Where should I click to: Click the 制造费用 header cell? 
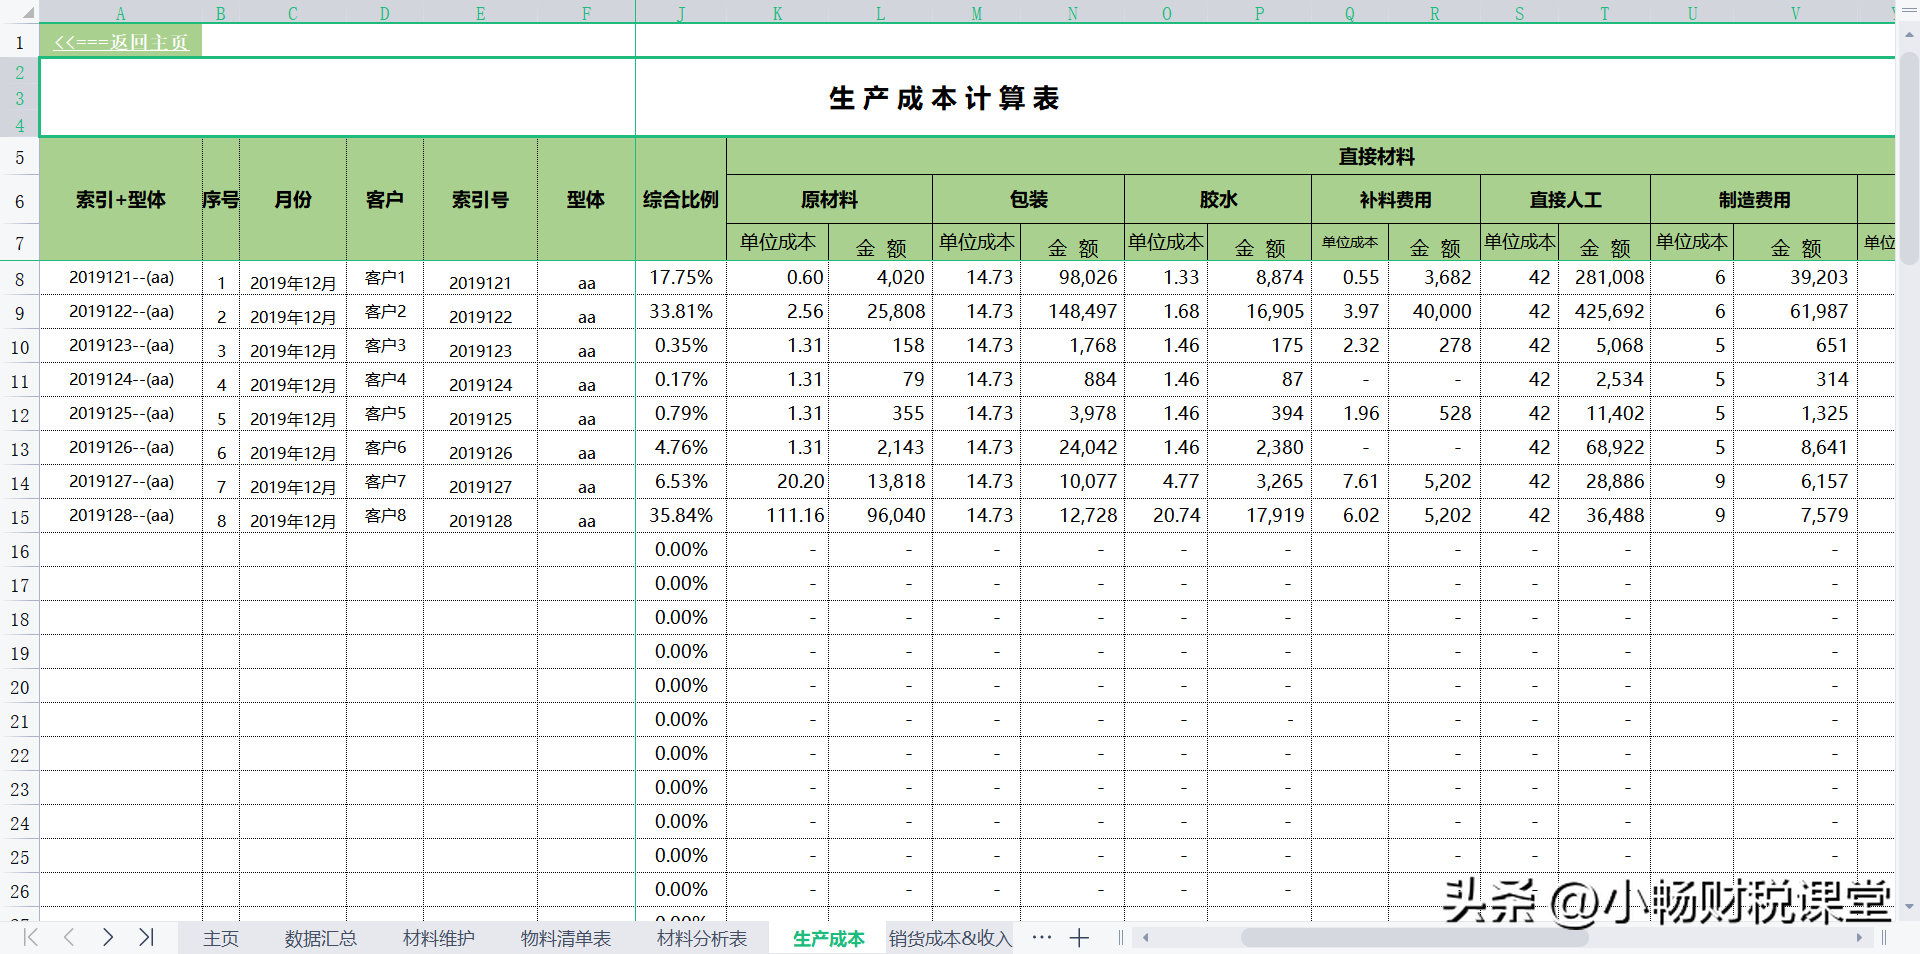[1754, 200]
